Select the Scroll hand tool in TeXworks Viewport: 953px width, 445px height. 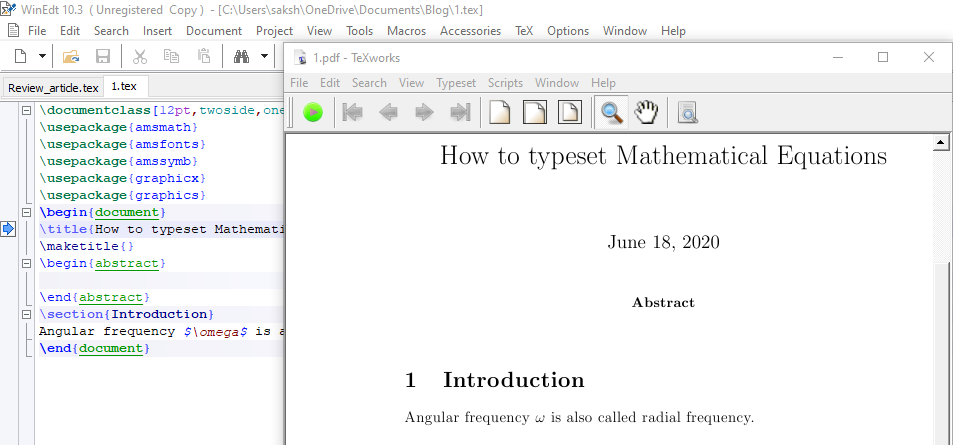(647, 112)
